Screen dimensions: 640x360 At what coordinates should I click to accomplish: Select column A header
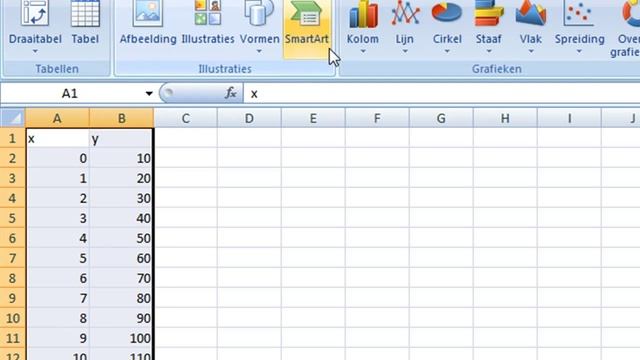pos(57,118)
